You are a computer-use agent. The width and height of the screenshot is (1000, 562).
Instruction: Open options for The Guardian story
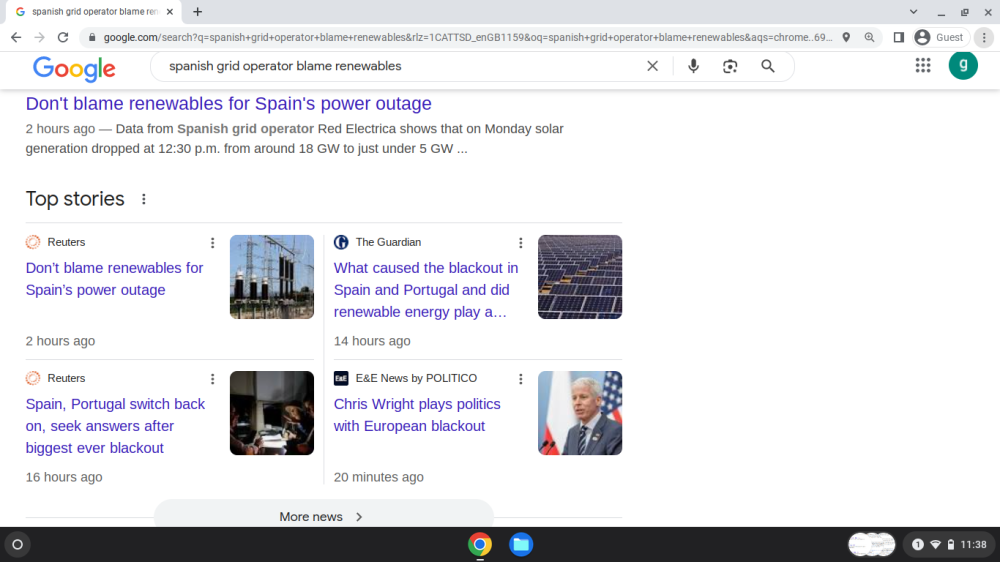[520, 242]
